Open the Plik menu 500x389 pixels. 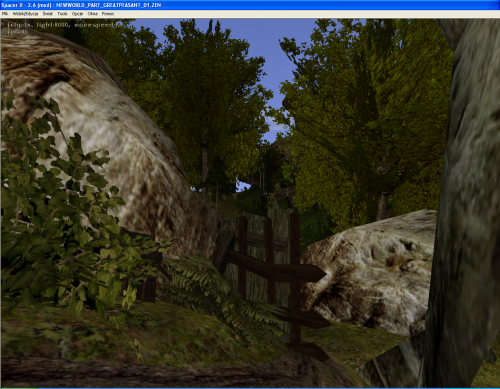(x=5, y=14)
